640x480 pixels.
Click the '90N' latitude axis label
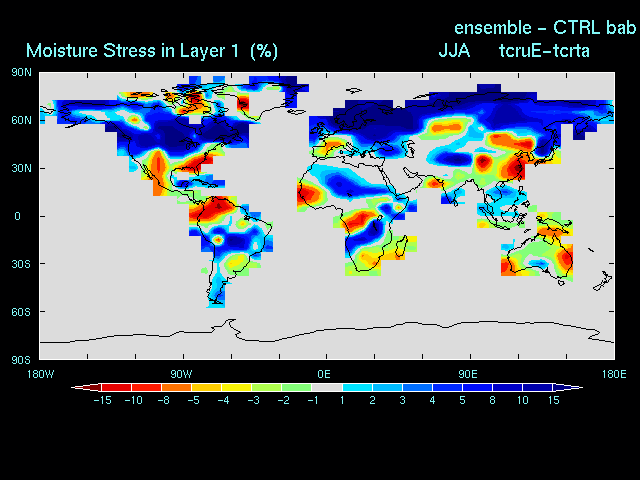click(x=21, y=72)
